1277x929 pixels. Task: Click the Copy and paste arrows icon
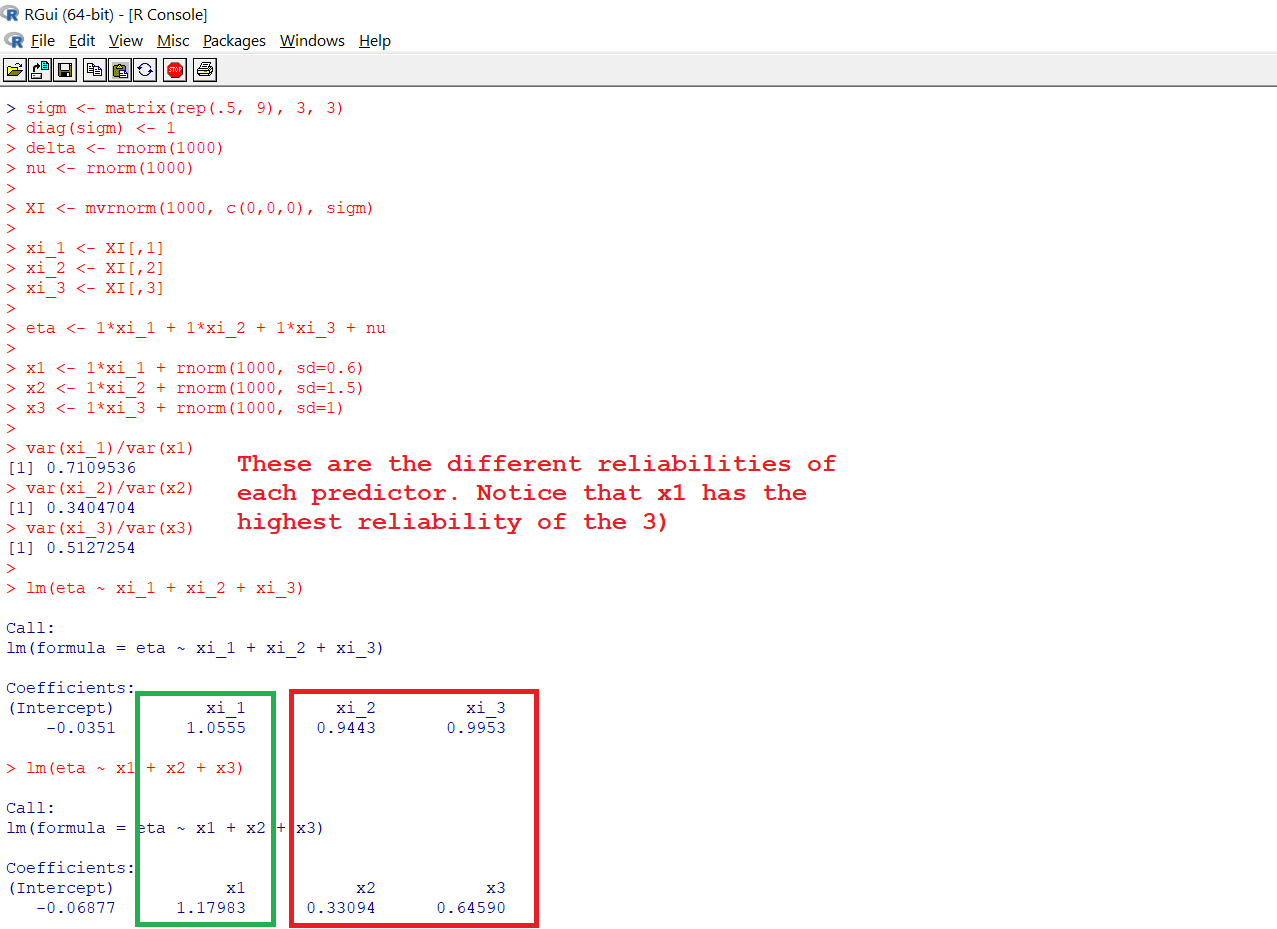(x=146, y=70)
